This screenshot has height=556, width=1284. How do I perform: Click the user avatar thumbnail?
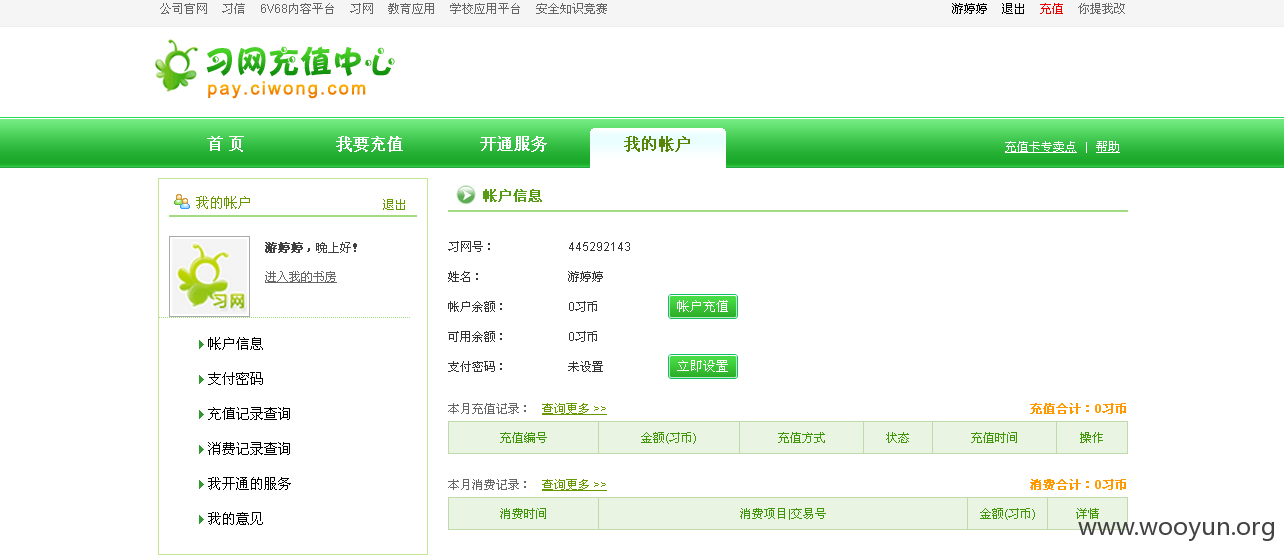[x=209, y=276]
